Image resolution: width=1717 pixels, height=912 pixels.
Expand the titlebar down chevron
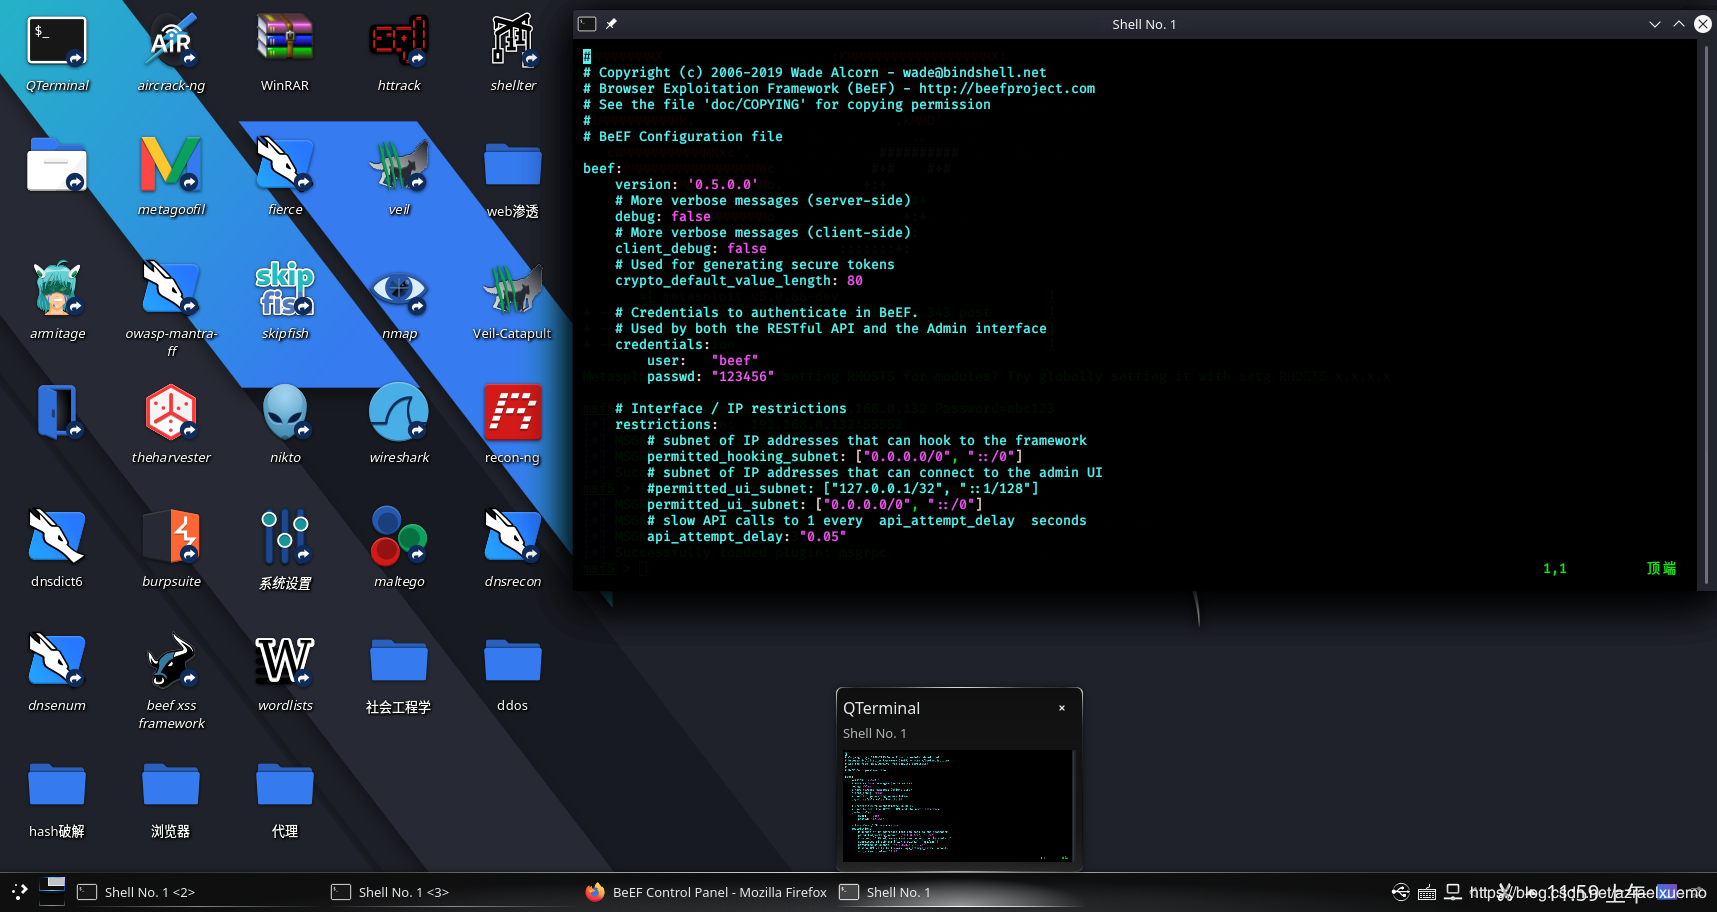click(x=1655, y=24)
